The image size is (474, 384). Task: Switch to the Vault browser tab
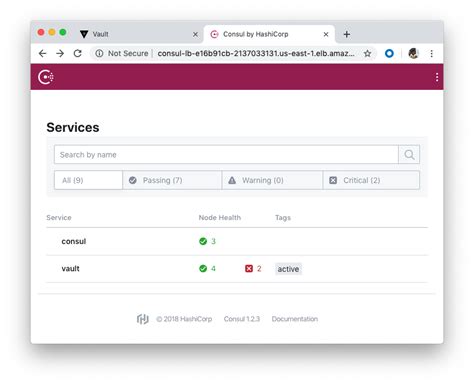click(138, 34)
